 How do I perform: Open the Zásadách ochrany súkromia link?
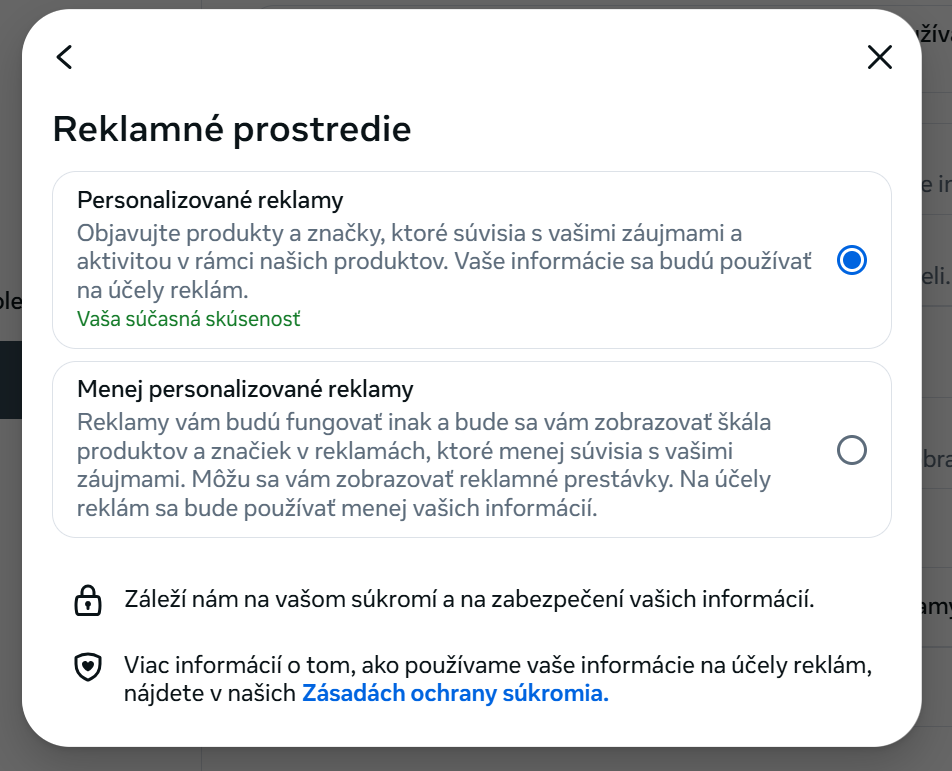pyautogui.click(x=455, y=693)
